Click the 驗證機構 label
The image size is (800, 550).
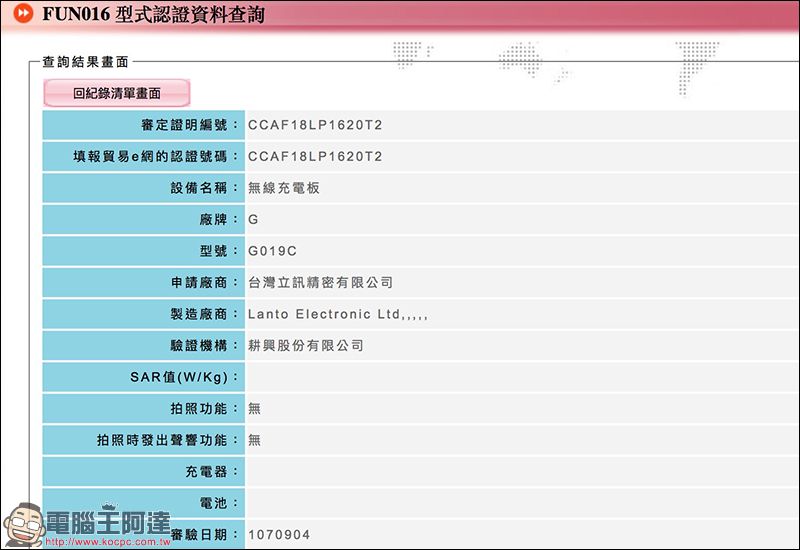point(204,346)
